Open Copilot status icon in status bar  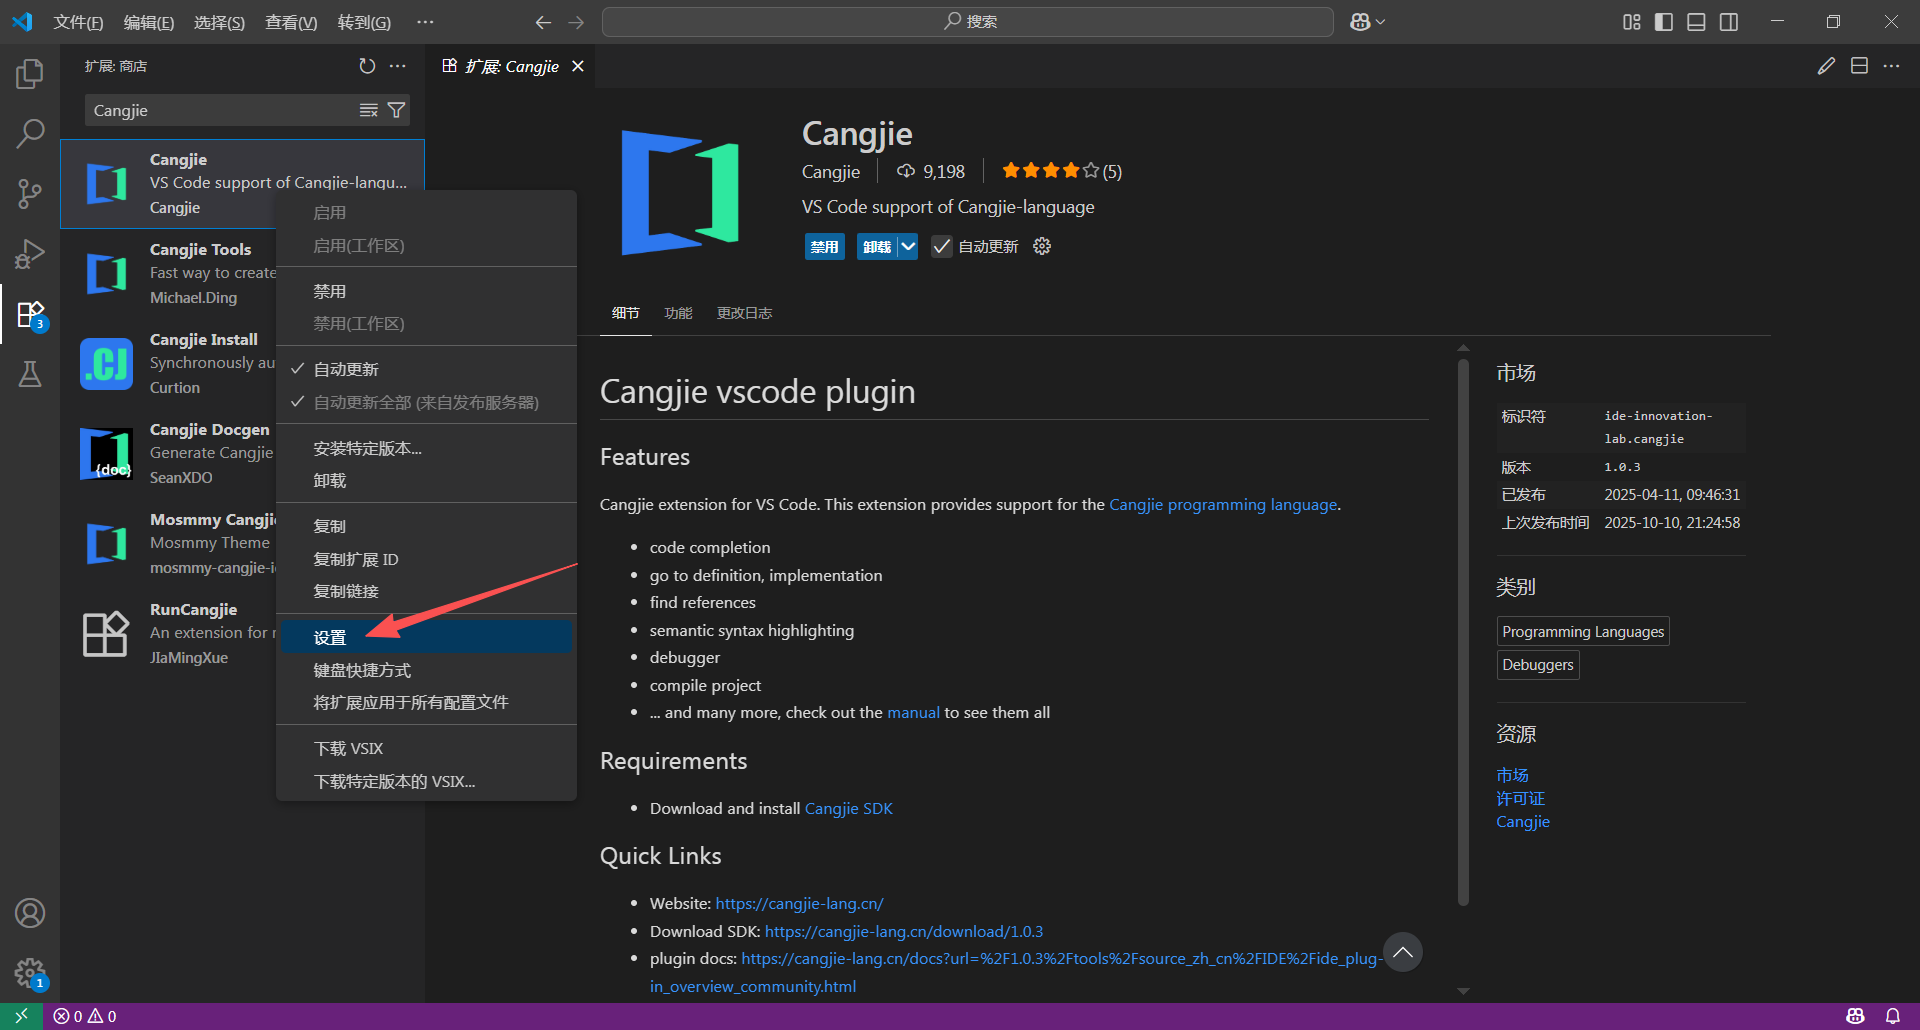pyautogui.click(x=1855, y=1016)
